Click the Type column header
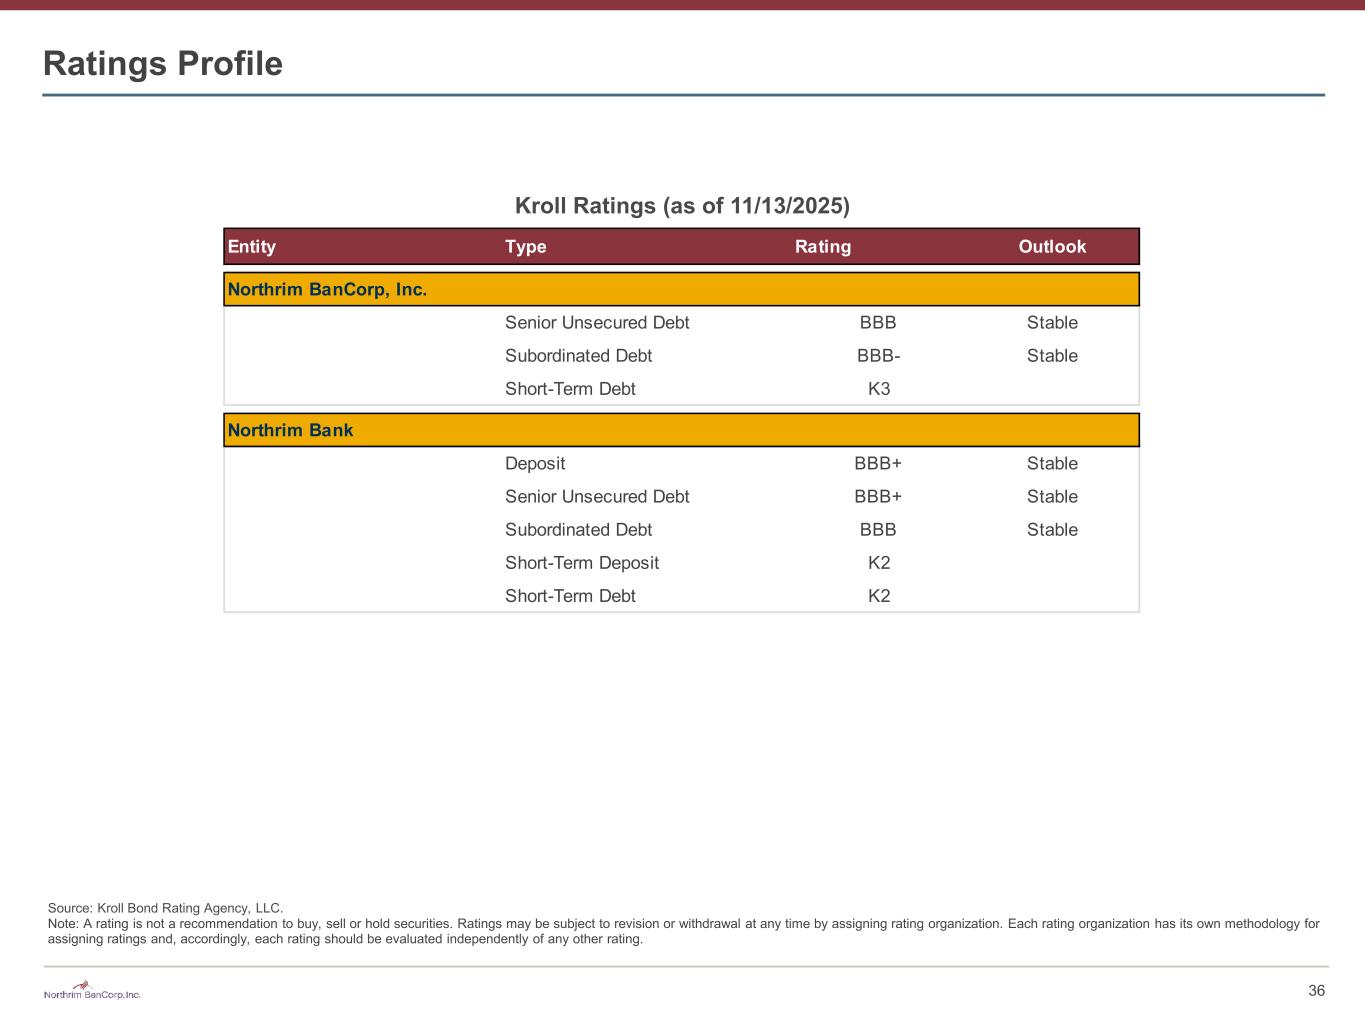This screenshot has height=1024, width=1365. click(526, 247)
